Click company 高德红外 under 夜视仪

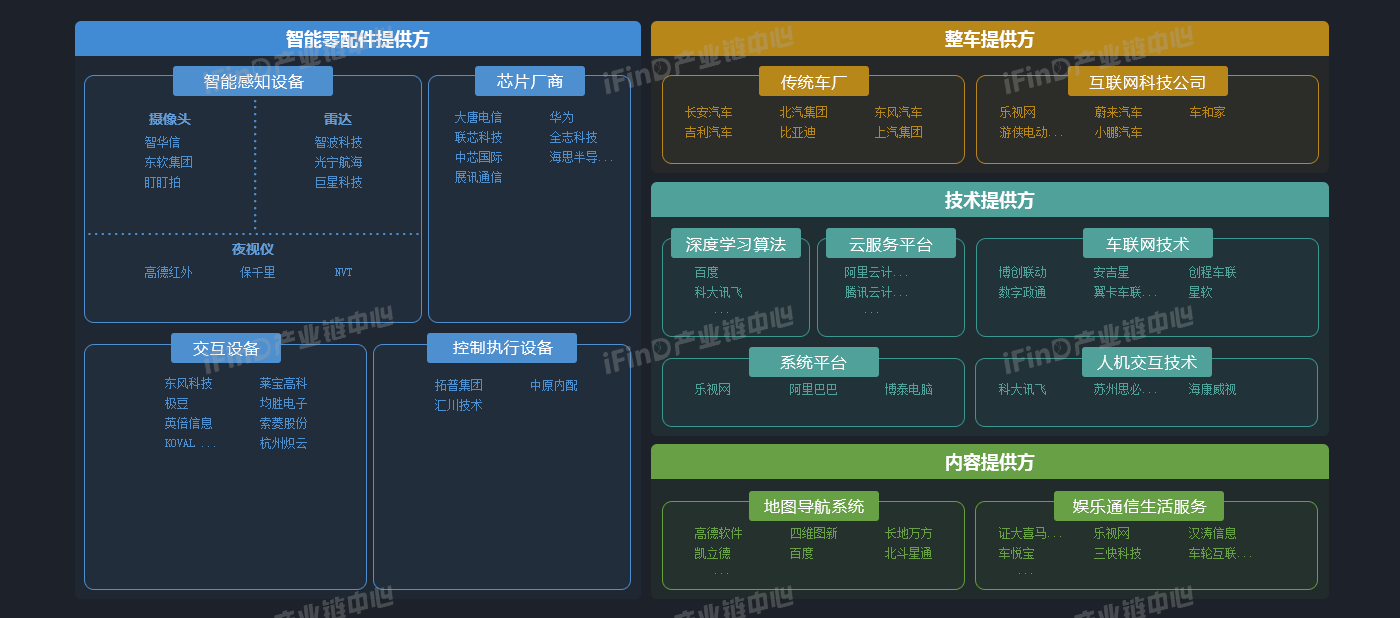pos(168,272)
